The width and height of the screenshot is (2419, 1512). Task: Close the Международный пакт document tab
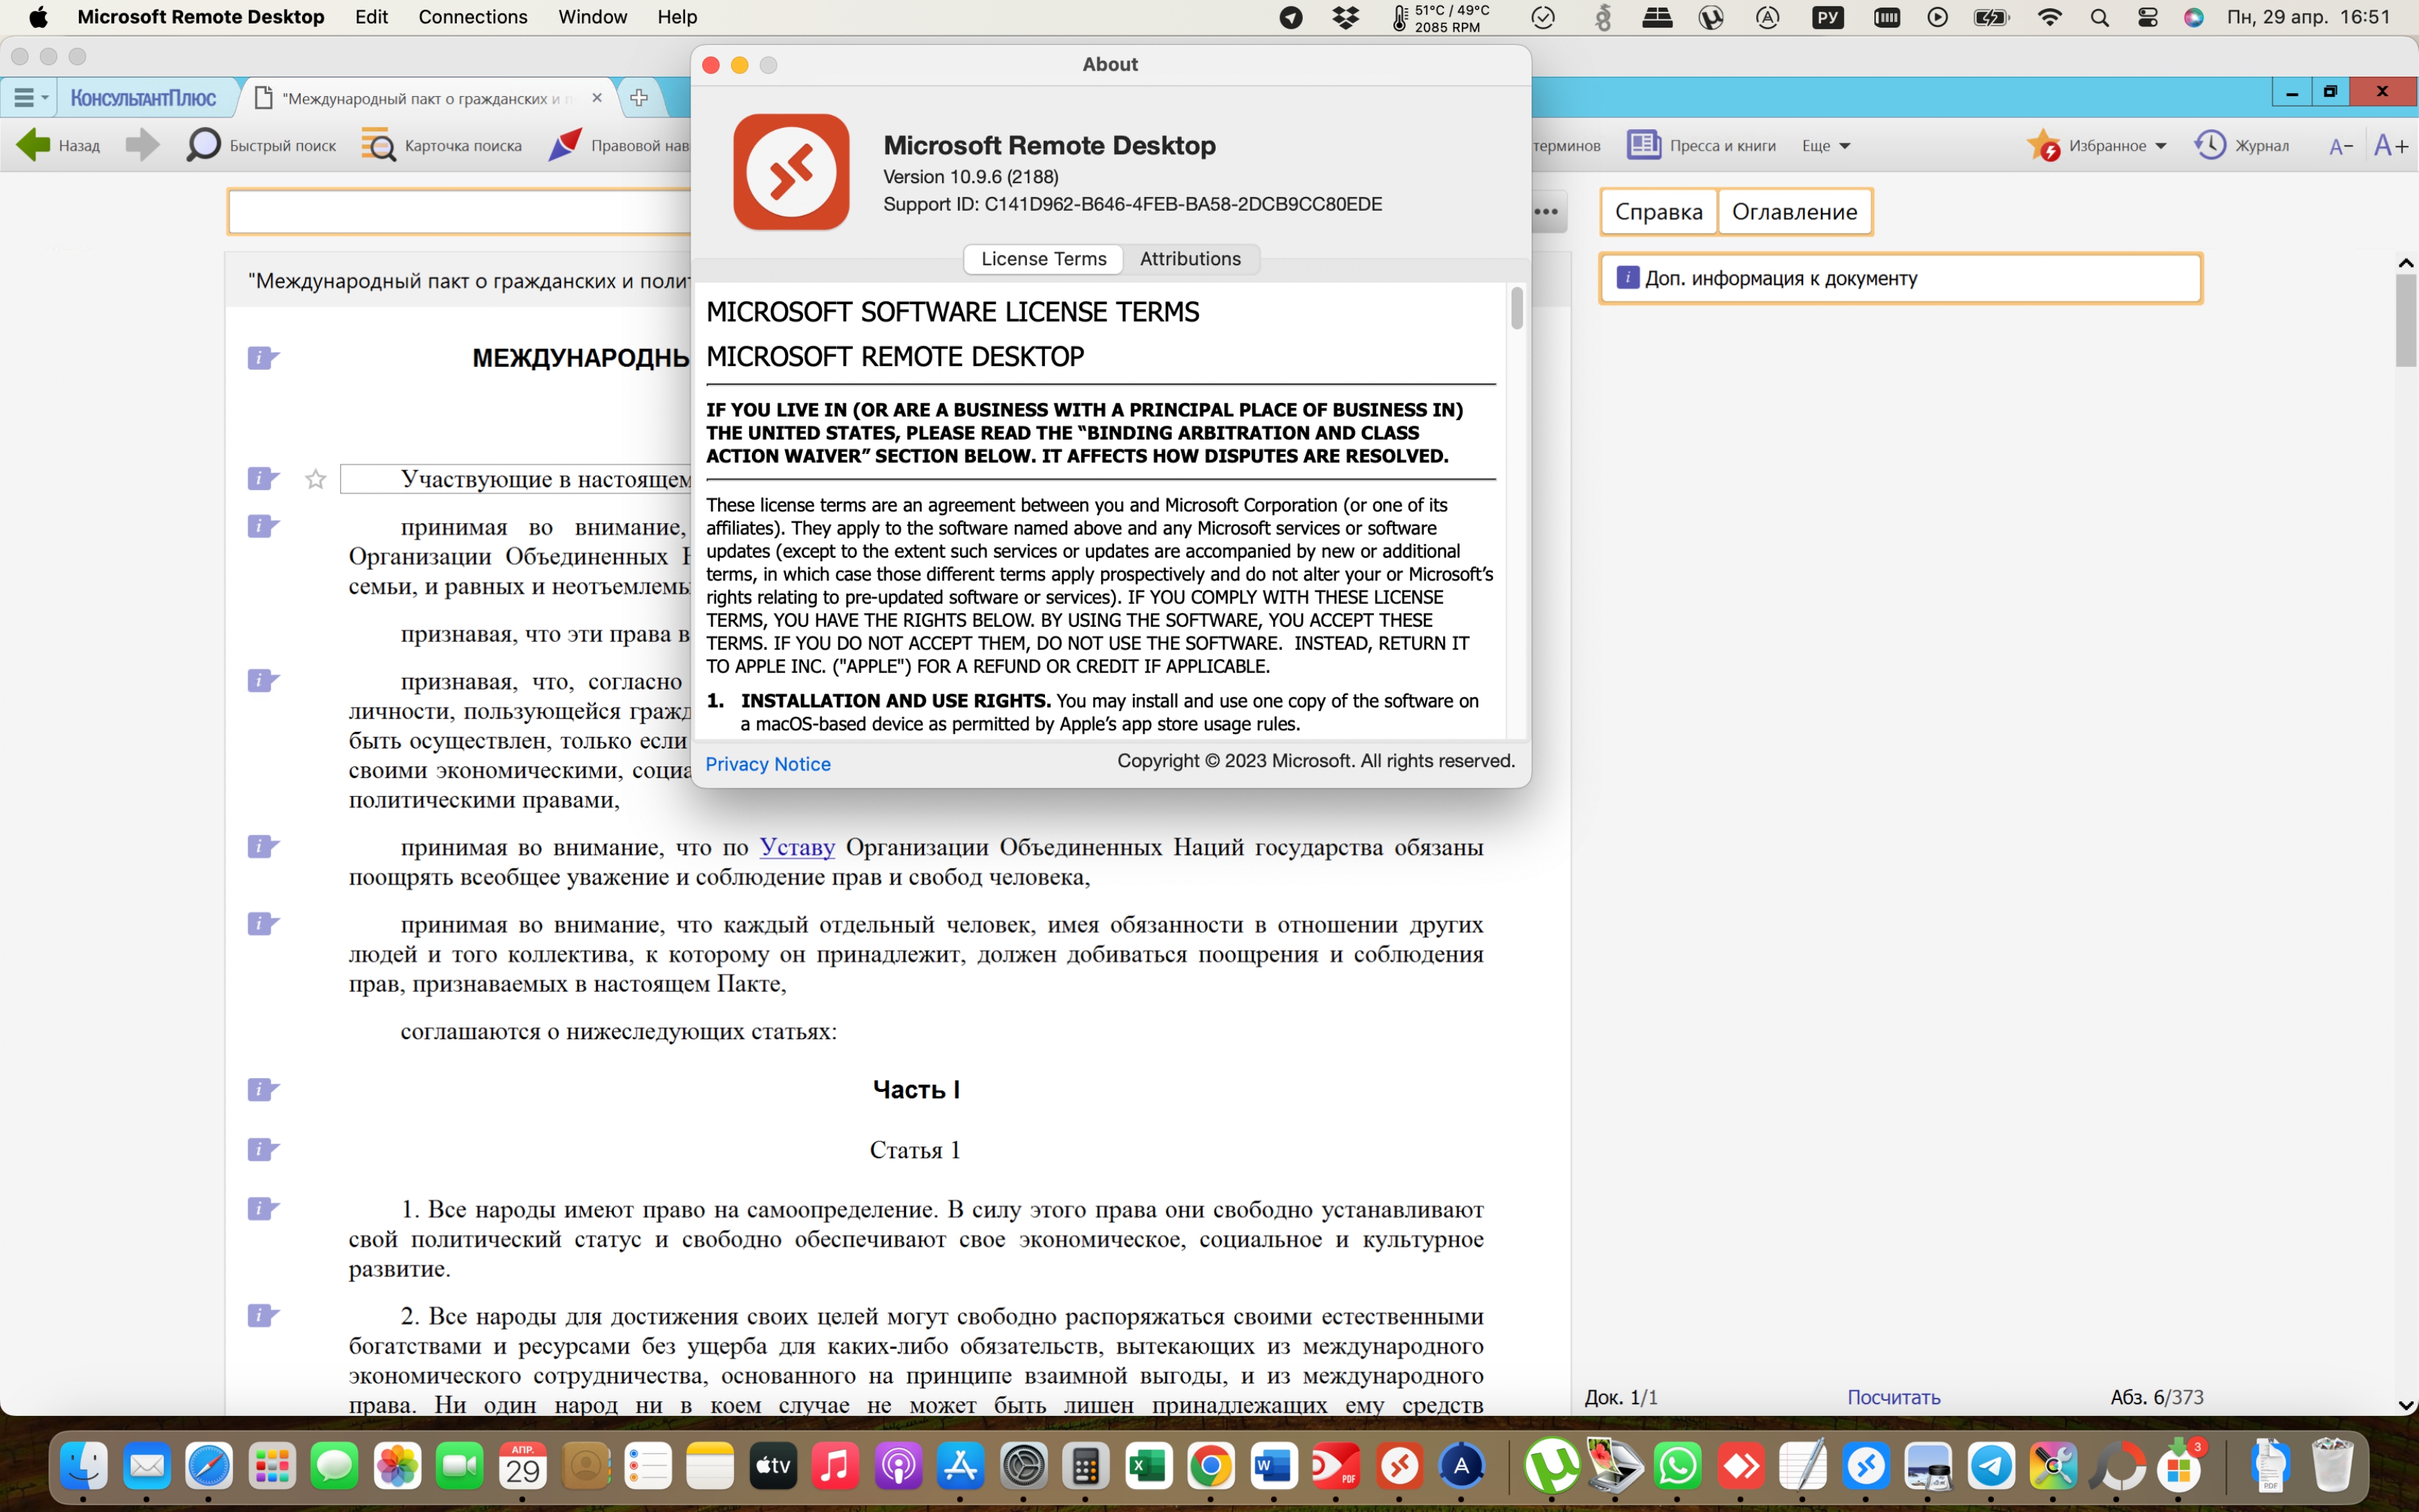pyautogui.click(x=597, y=98)
